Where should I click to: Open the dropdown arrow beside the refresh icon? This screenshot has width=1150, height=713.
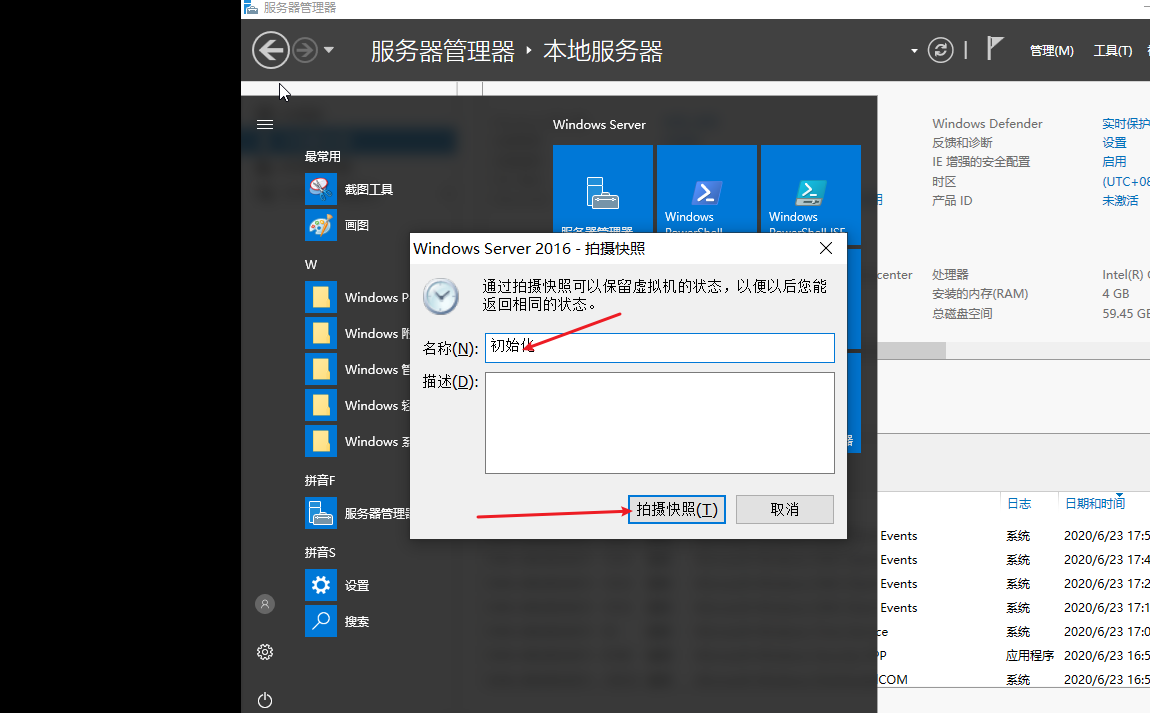[x=914, y=49]
